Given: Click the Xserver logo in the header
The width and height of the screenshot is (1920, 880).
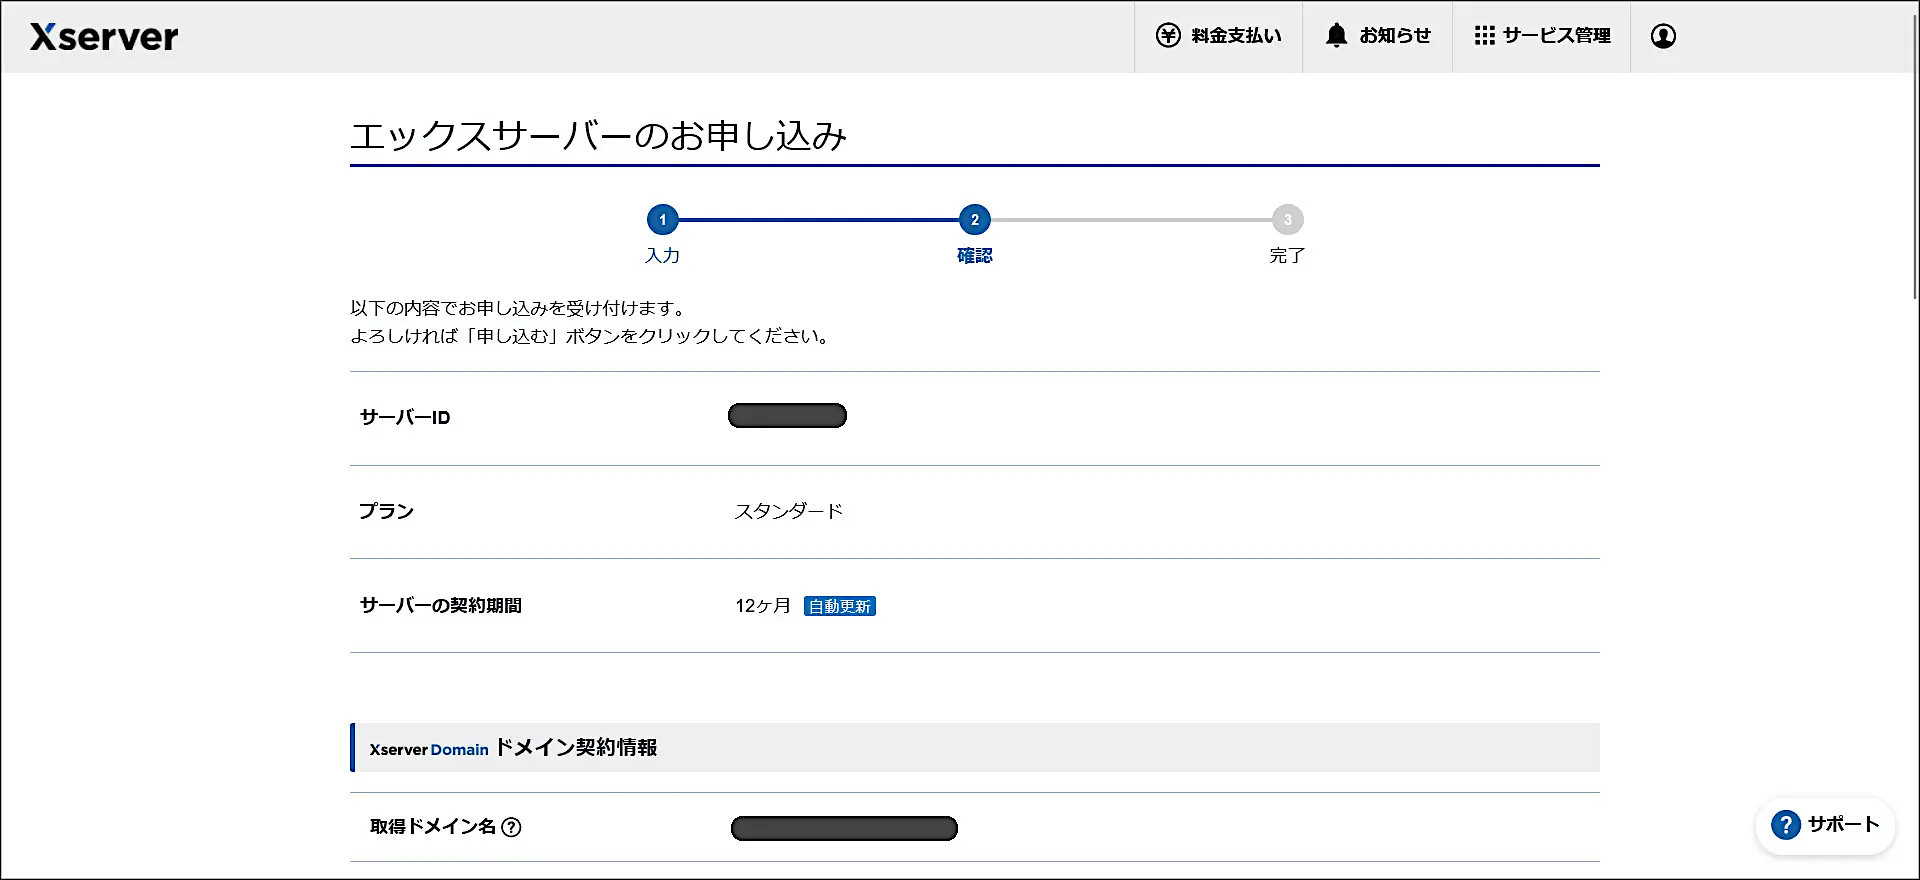Looking at the screenshot, I should point(104,37).
